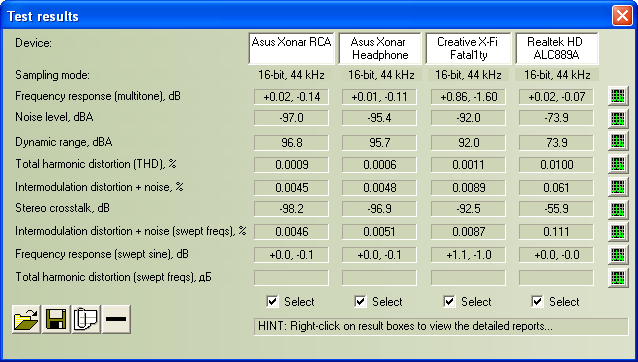Click the open folder load results icon
This screenshot has width=638, height=362.
click(26, 319)
